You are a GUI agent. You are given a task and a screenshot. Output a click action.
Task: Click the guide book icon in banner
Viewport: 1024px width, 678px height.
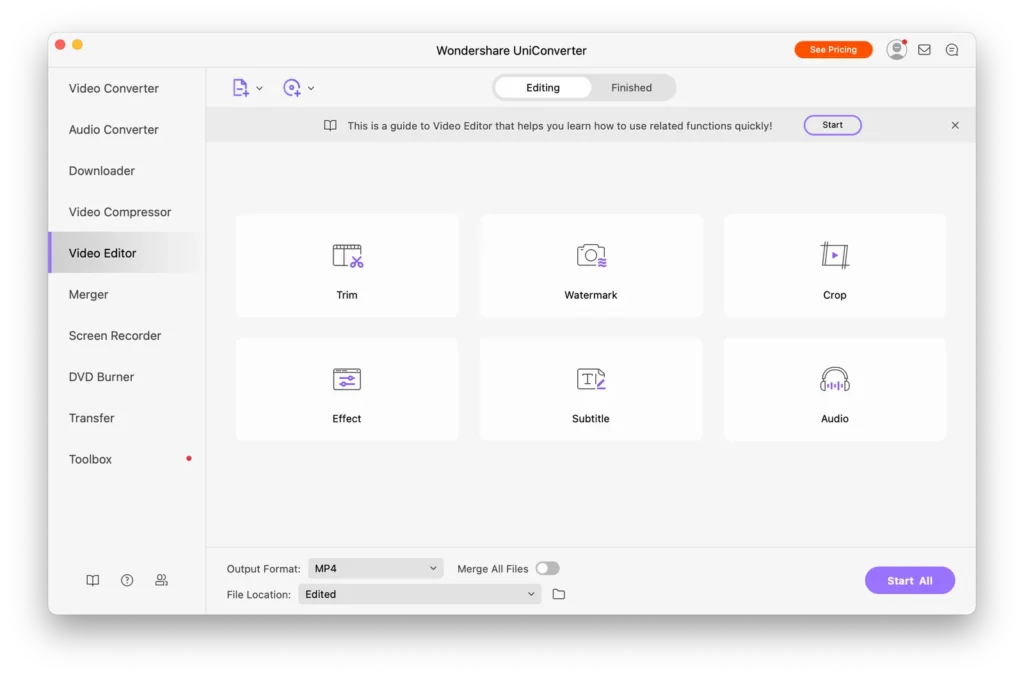pos(330,125)
